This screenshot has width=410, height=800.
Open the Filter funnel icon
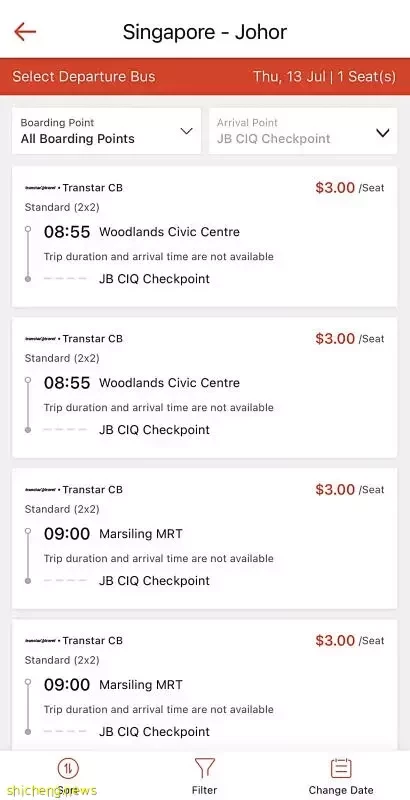pos(204,768)
